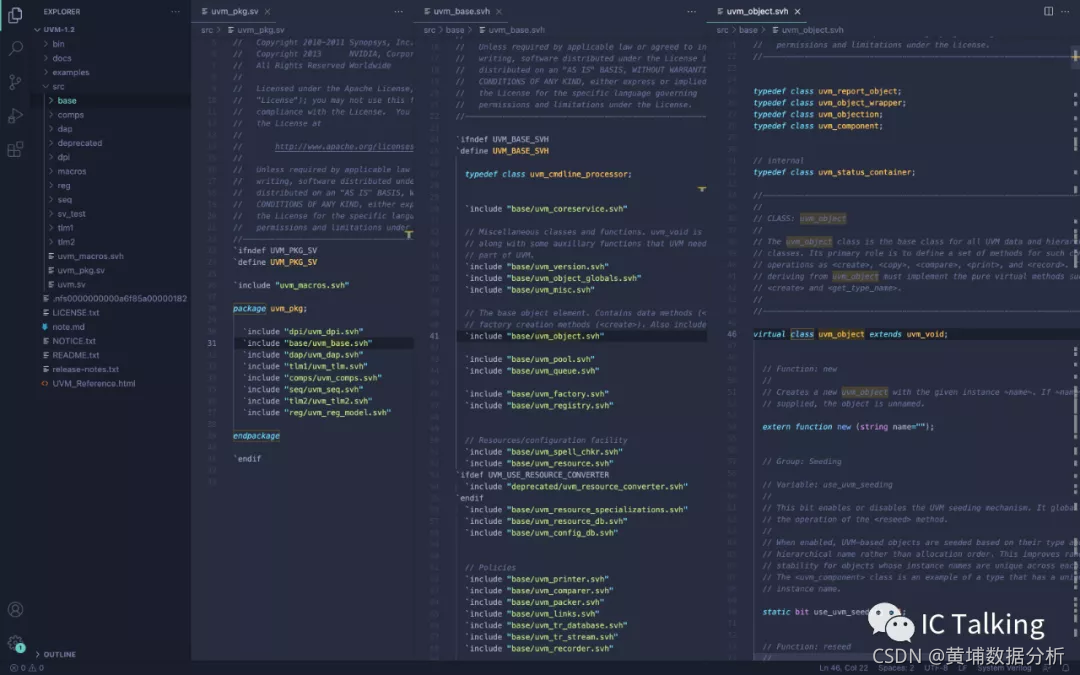
Task: Open the Search view in activity bar
Action: point(15,48)
